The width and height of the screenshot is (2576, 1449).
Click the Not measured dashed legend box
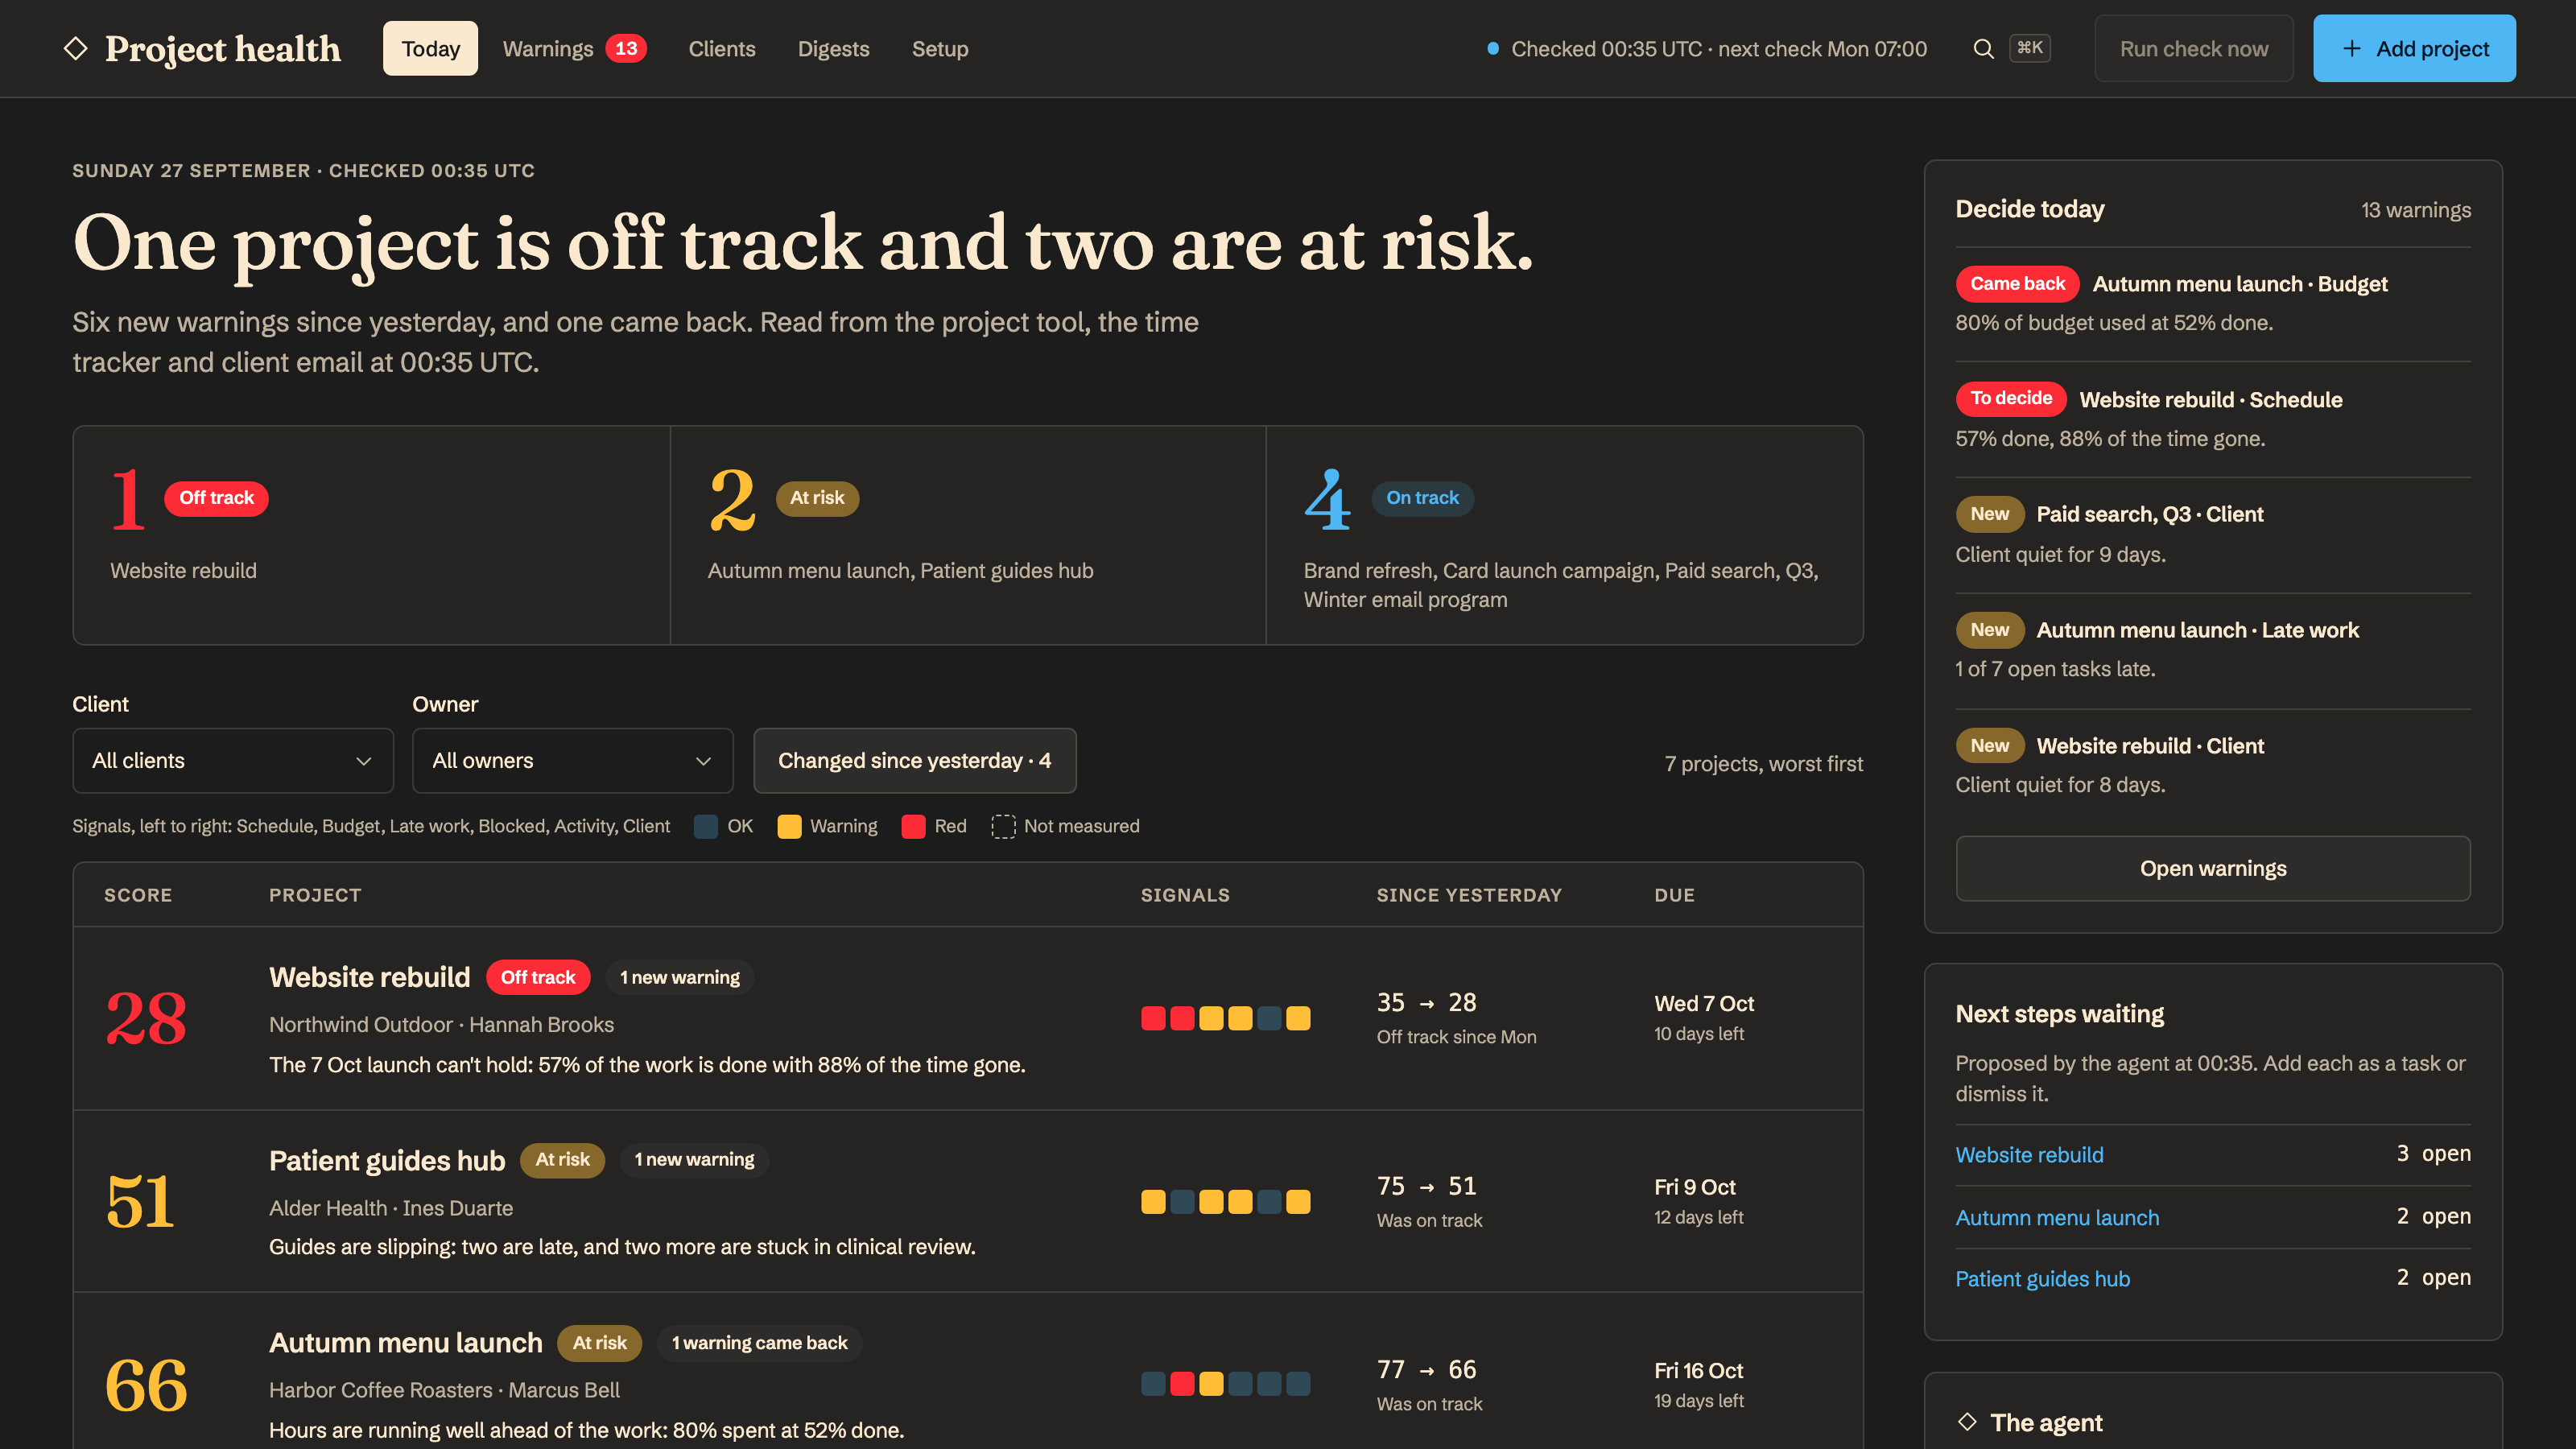click(x=1003, y=826)
